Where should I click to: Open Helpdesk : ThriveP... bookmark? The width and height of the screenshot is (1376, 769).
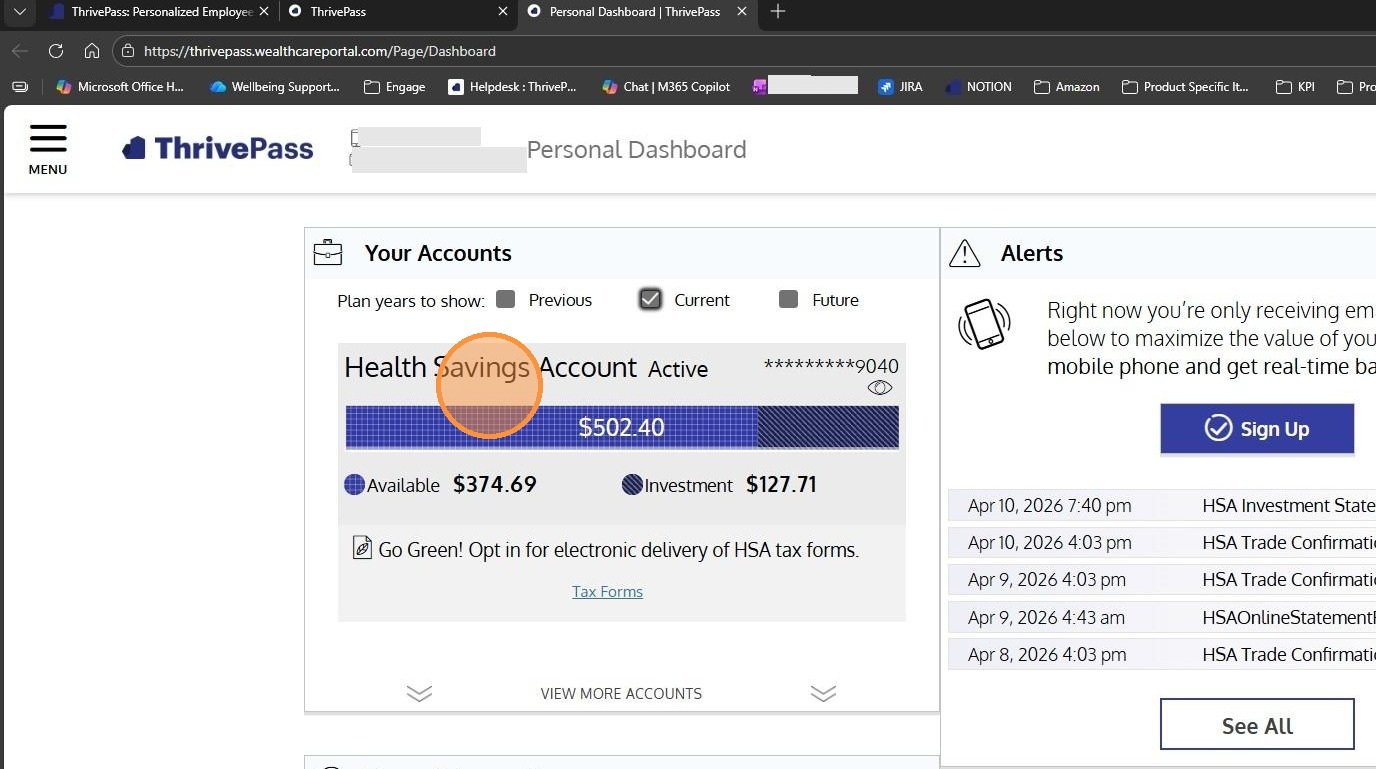pyautogui.click(x=512, y=87)
